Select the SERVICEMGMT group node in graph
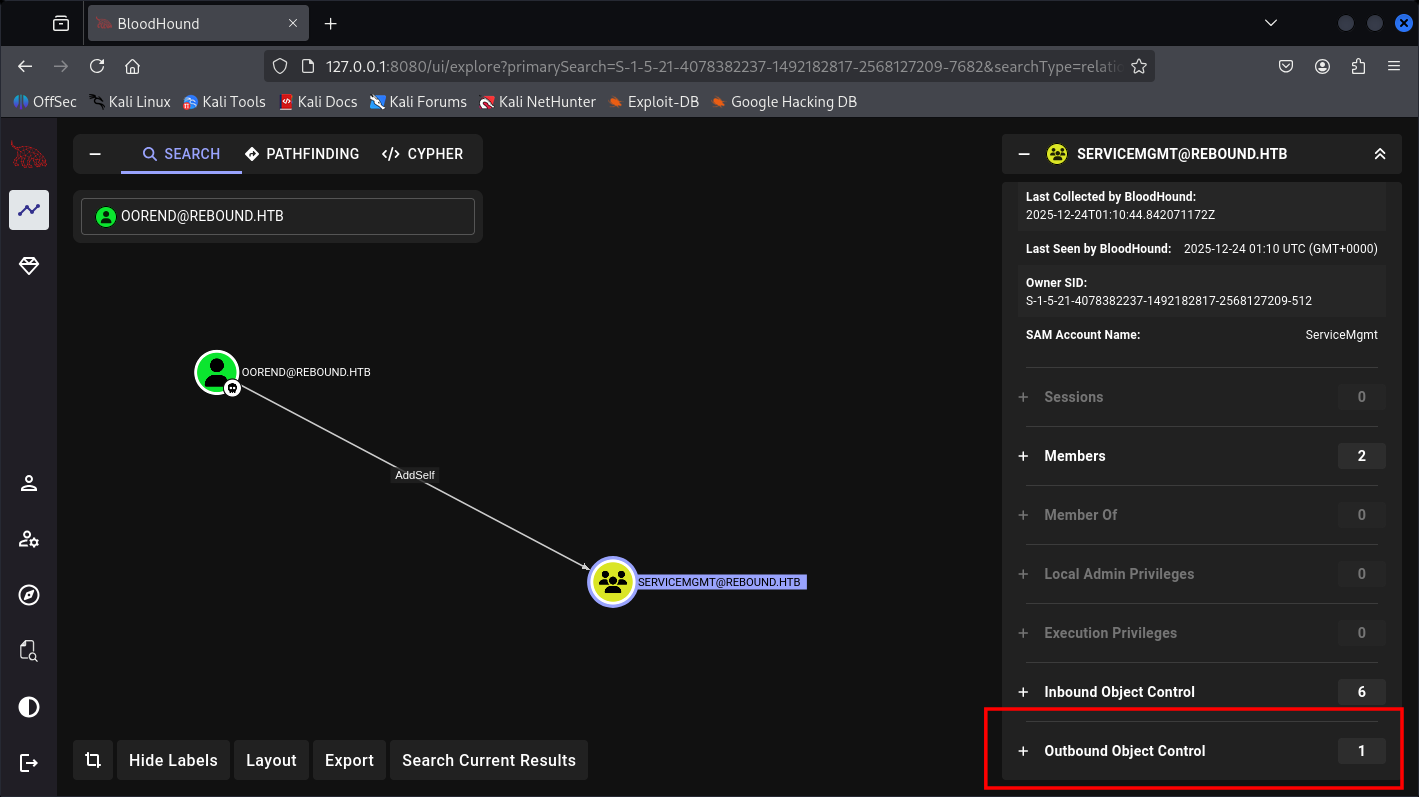This screenshot has width=1419, height=797. coord(612,582)
